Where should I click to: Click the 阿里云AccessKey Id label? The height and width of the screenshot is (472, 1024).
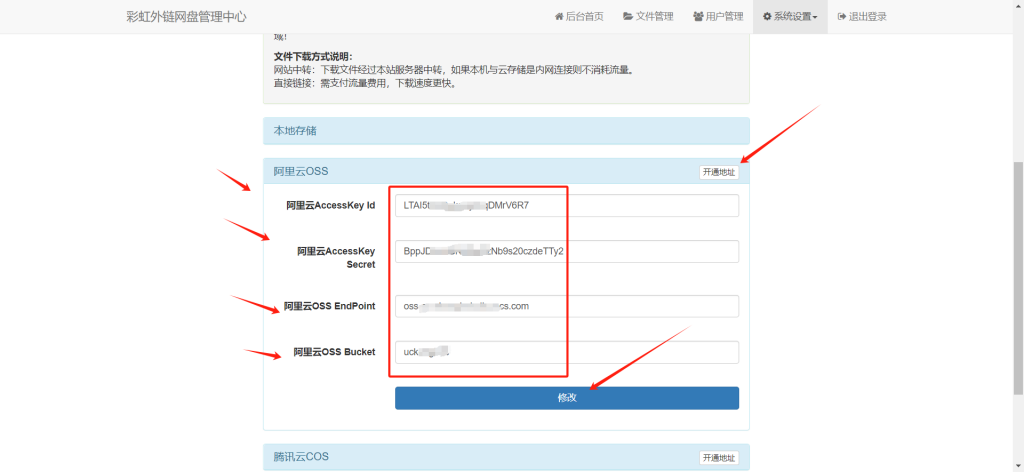coord(330,205)
